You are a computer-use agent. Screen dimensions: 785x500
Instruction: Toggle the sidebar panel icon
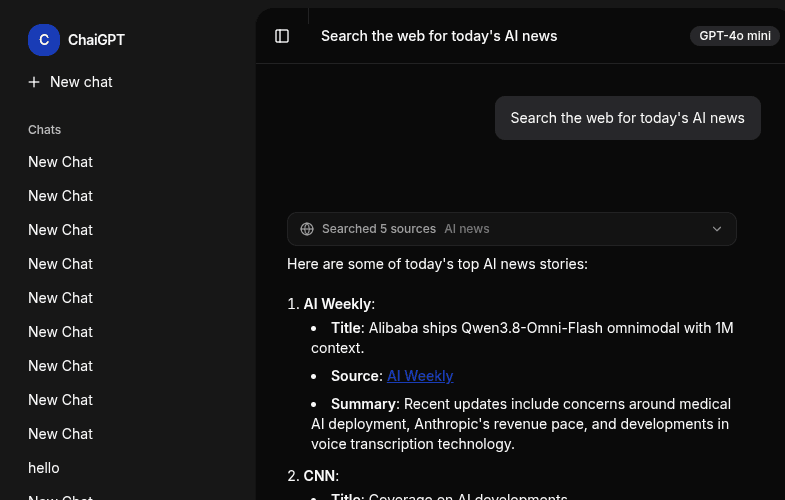point(282,36)
